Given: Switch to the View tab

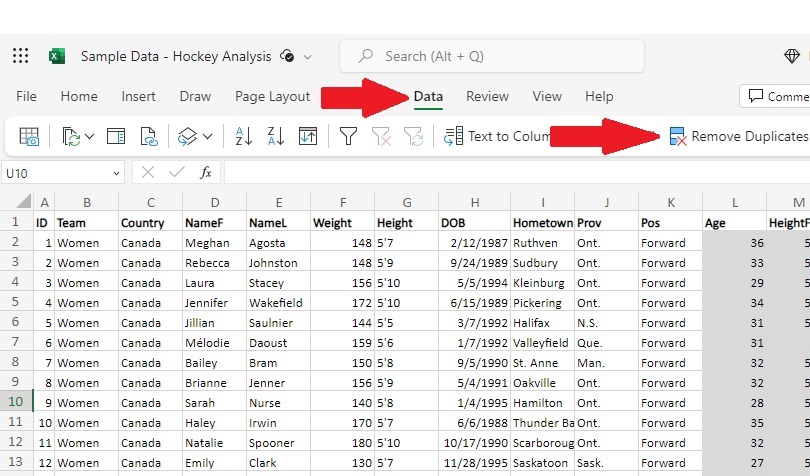Looking at the screenshot, I should click(x=547, y=97).
